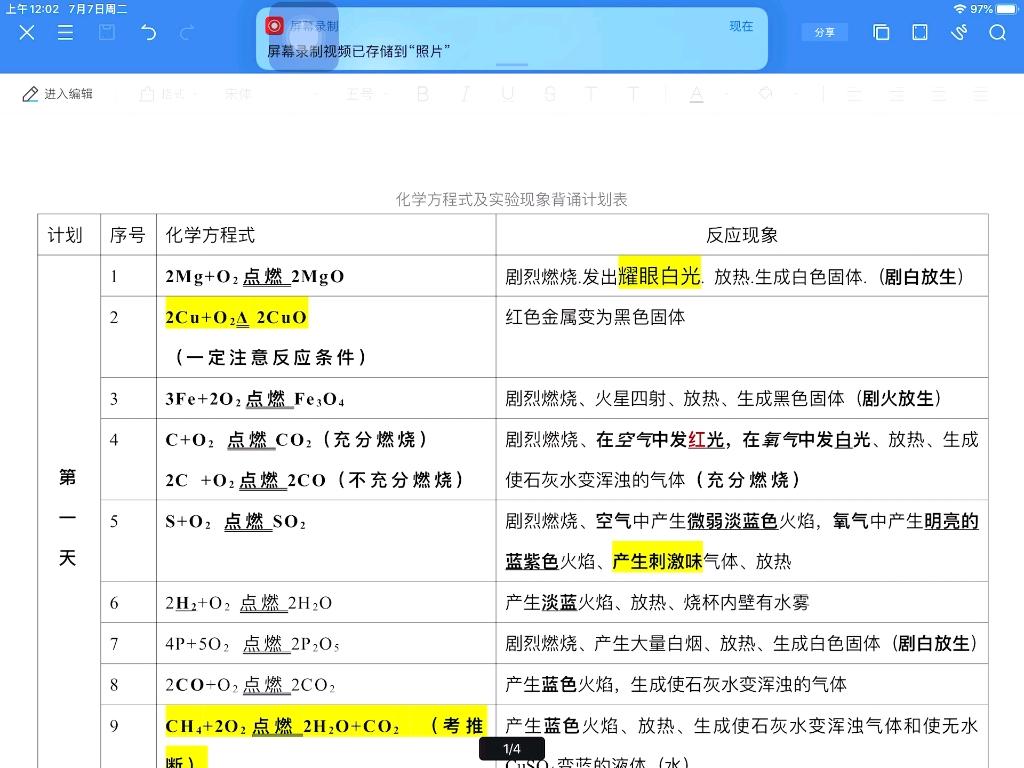The height and width of the screenshot is (768, 1024).
Task: Tap the strikethrough formatting icon
Action: (x=549, y=93)
